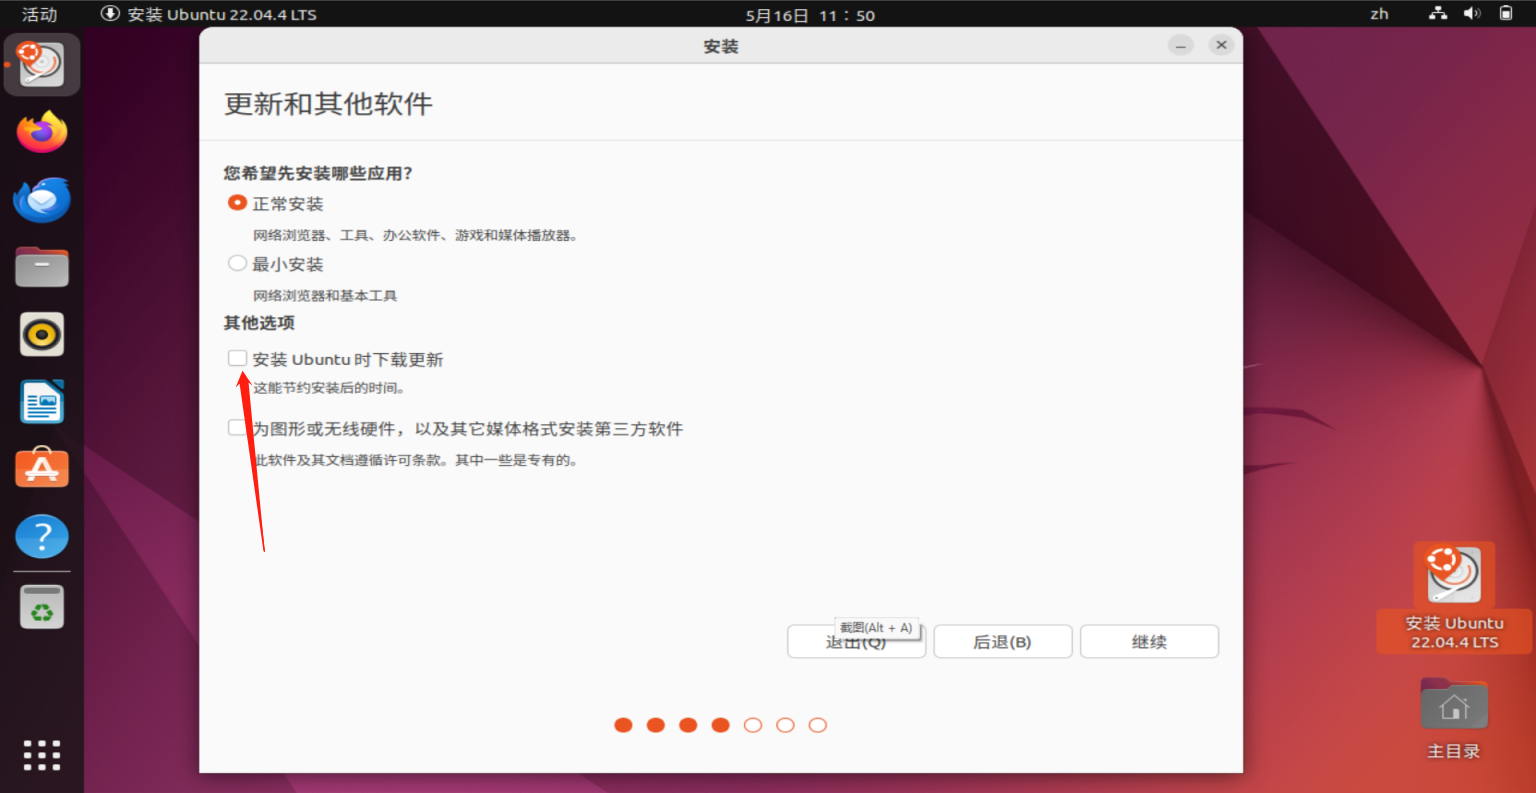Click text 这能节约安装后的时间。
This screenshot has width=1536, height=793.
329,388
